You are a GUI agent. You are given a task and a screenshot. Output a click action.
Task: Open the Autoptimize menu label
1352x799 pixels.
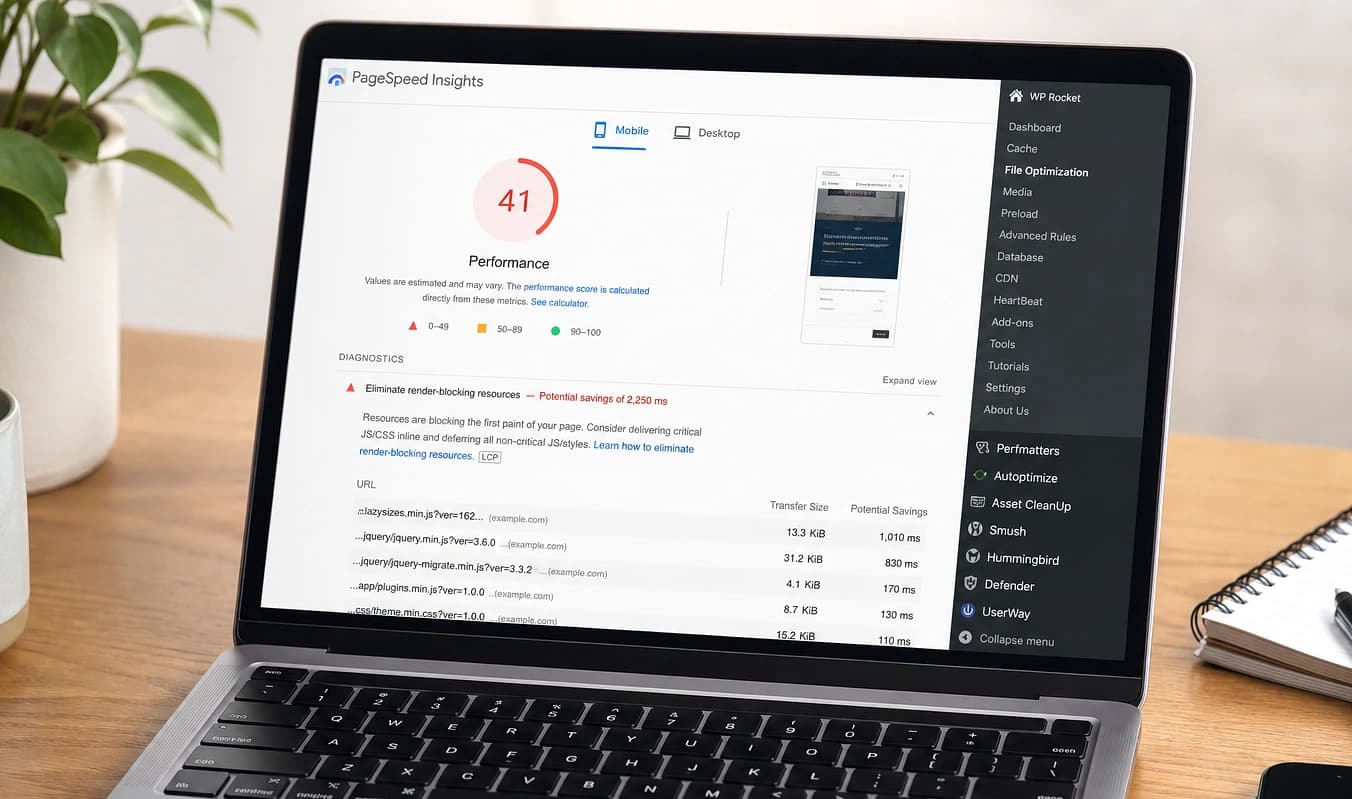pos(1025,477)
